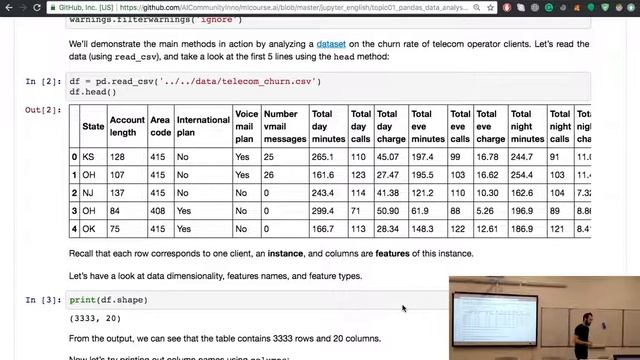640x360 pixels.
Task: Click the 'In [3]:' cell prompt
Action: click(x=43, y=300)
